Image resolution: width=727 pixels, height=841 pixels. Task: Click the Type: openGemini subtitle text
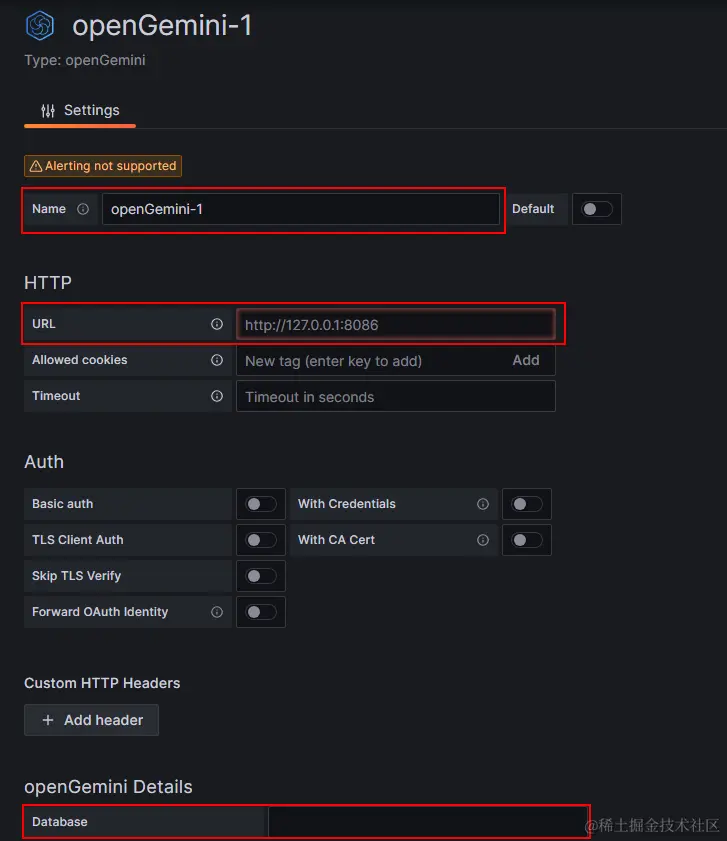[85, 60]
